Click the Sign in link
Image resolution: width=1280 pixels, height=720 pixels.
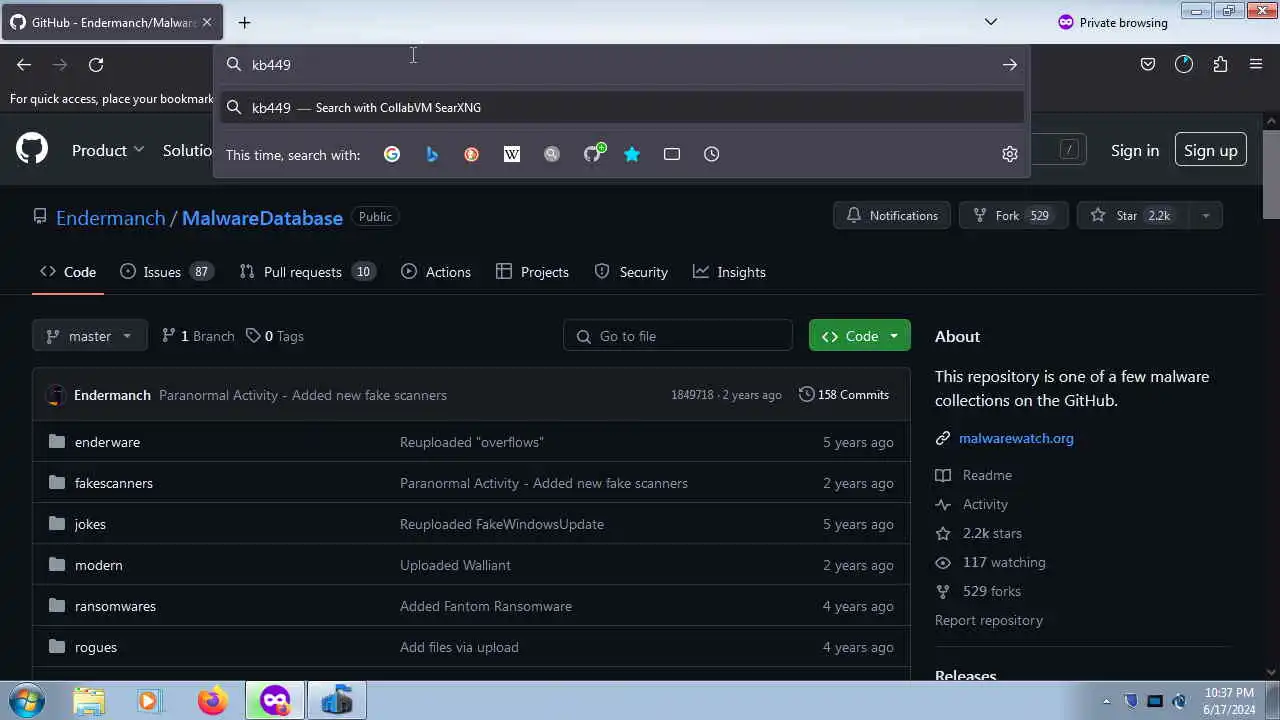(1135, 150)
